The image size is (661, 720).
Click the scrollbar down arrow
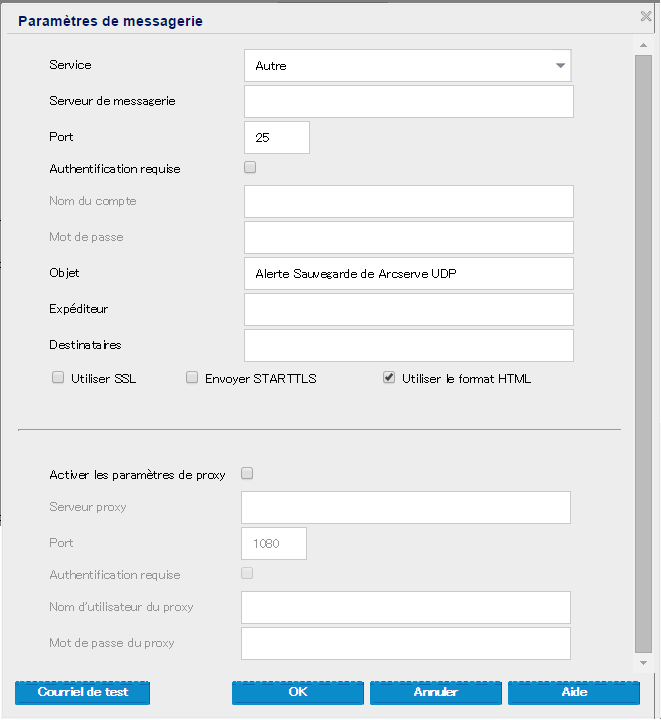coord(643,664)
